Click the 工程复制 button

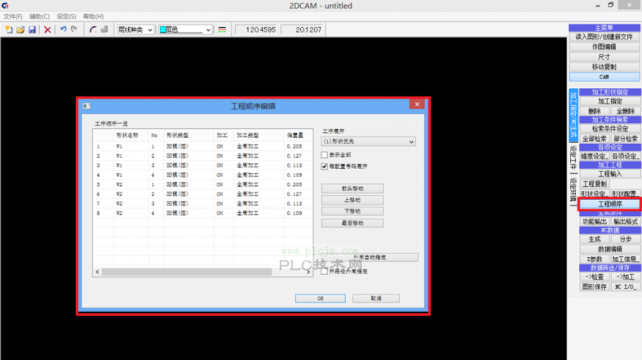595,184
